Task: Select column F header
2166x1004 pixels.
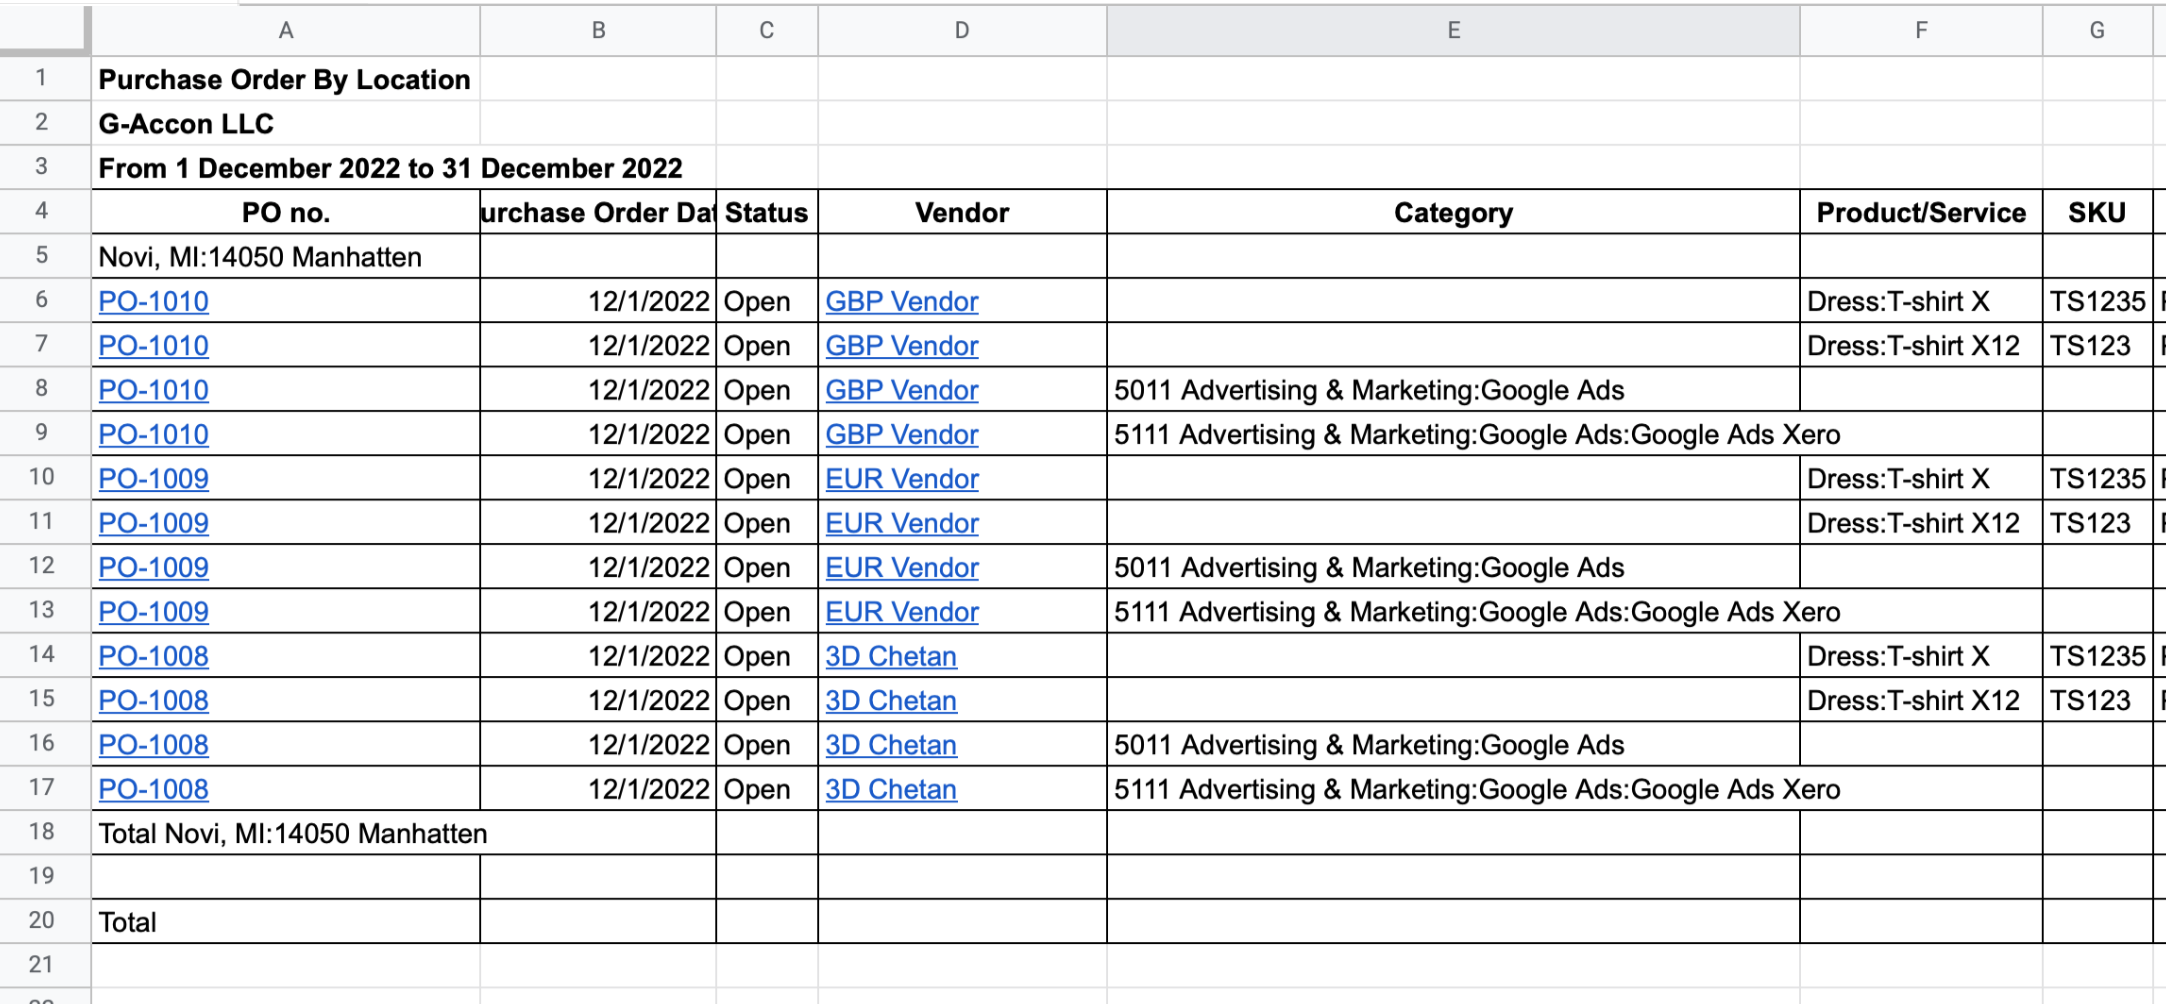Action: point(1920,30)
